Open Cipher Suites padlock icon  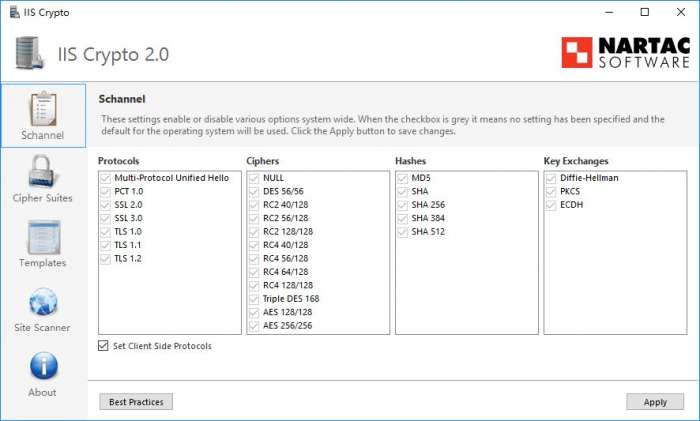pos(42,172)
